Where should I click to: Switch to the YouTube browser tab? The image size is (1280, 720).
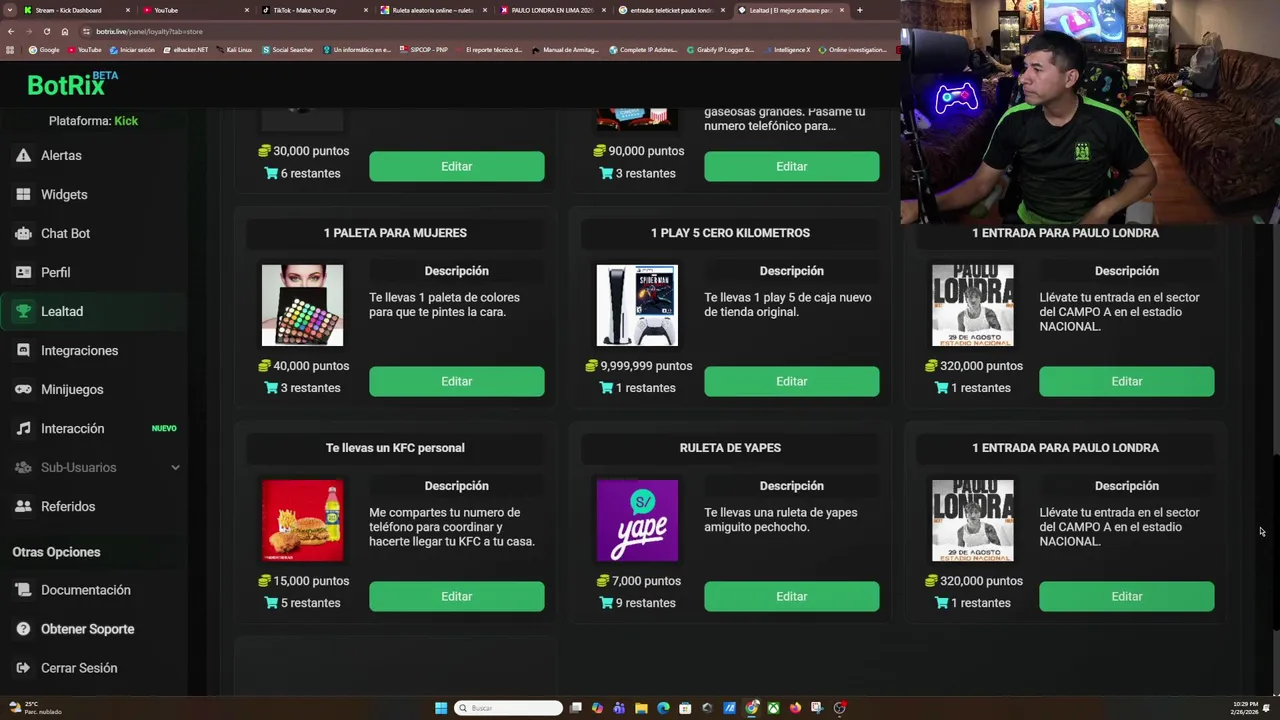(x=195, y=10)
